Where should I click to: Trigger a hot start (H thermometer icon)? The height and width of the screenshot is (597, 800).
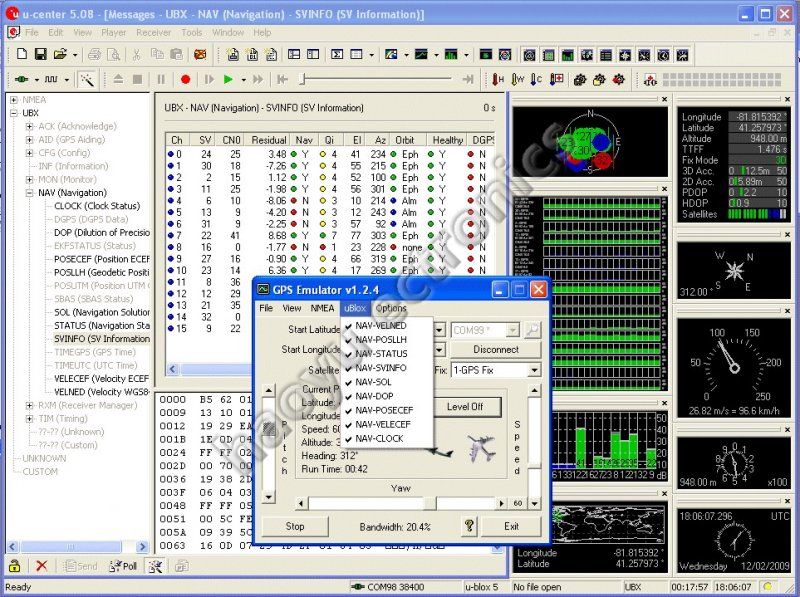point(497,80)
